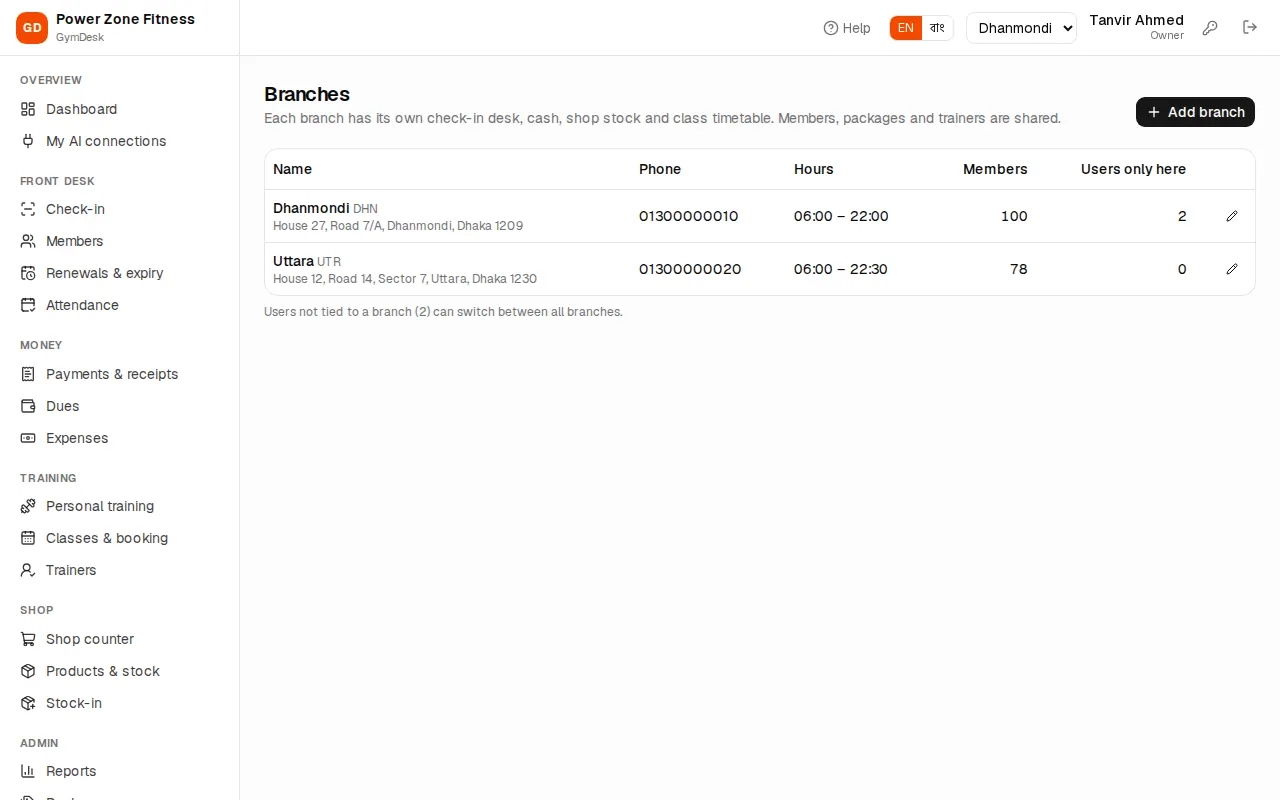The height and width of the screenshot is (800, 1280).
Task: Click the Dhanmondi branch name cell
Action: 311,208
